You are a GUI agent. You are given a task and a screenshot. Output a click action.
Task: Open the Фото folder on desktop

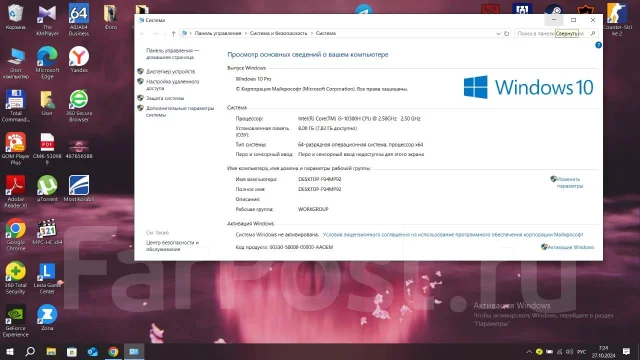pos(111,17)
